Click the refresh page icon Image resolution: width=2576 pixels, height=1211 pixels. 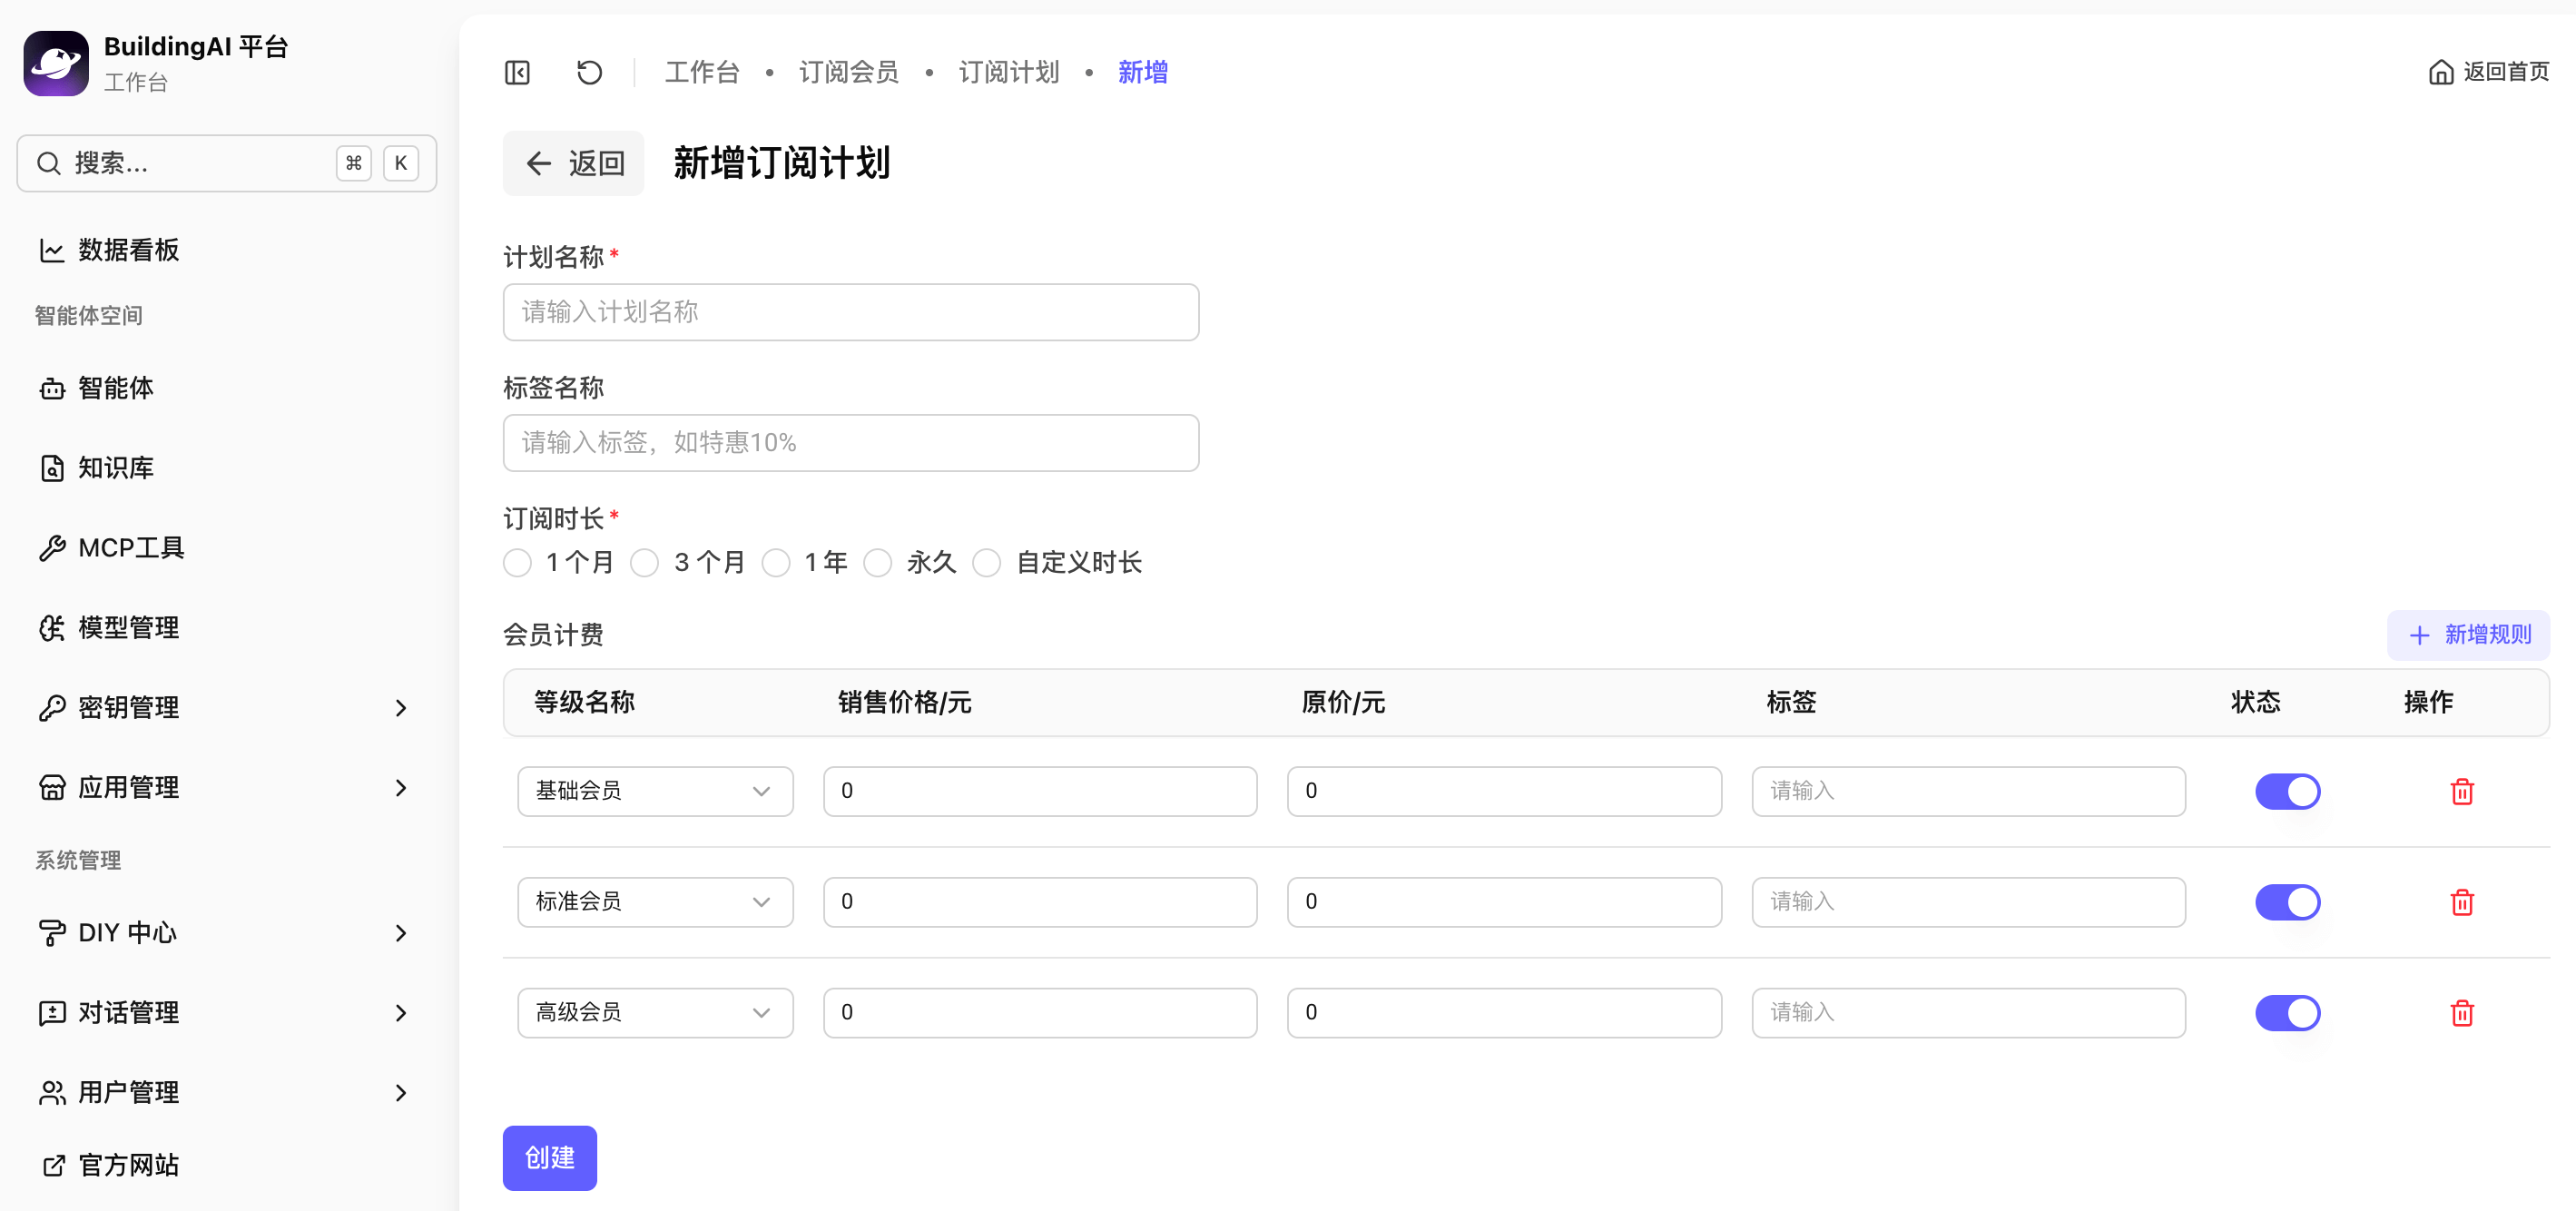pyautogui.click(x=589, y=72)
